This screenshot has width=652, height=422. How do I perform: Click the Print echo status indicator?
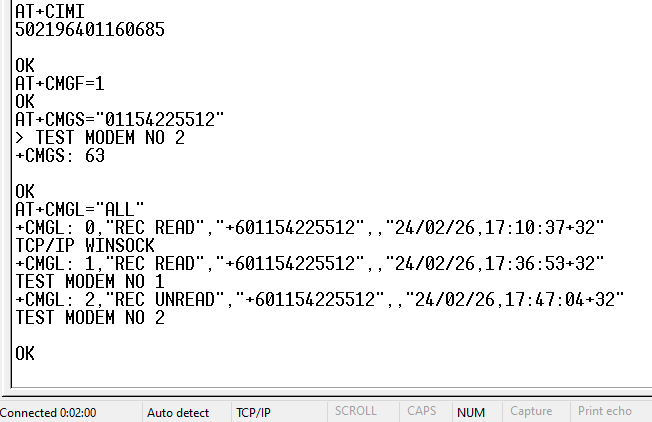[605, 411]
